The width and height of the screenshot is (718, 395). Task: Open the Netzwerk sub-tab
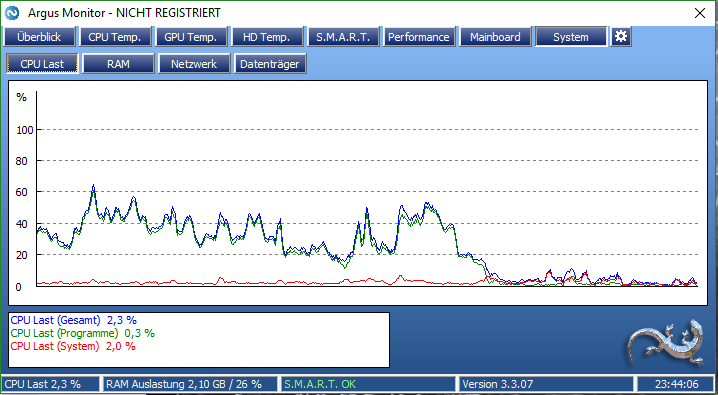(194, 64)
